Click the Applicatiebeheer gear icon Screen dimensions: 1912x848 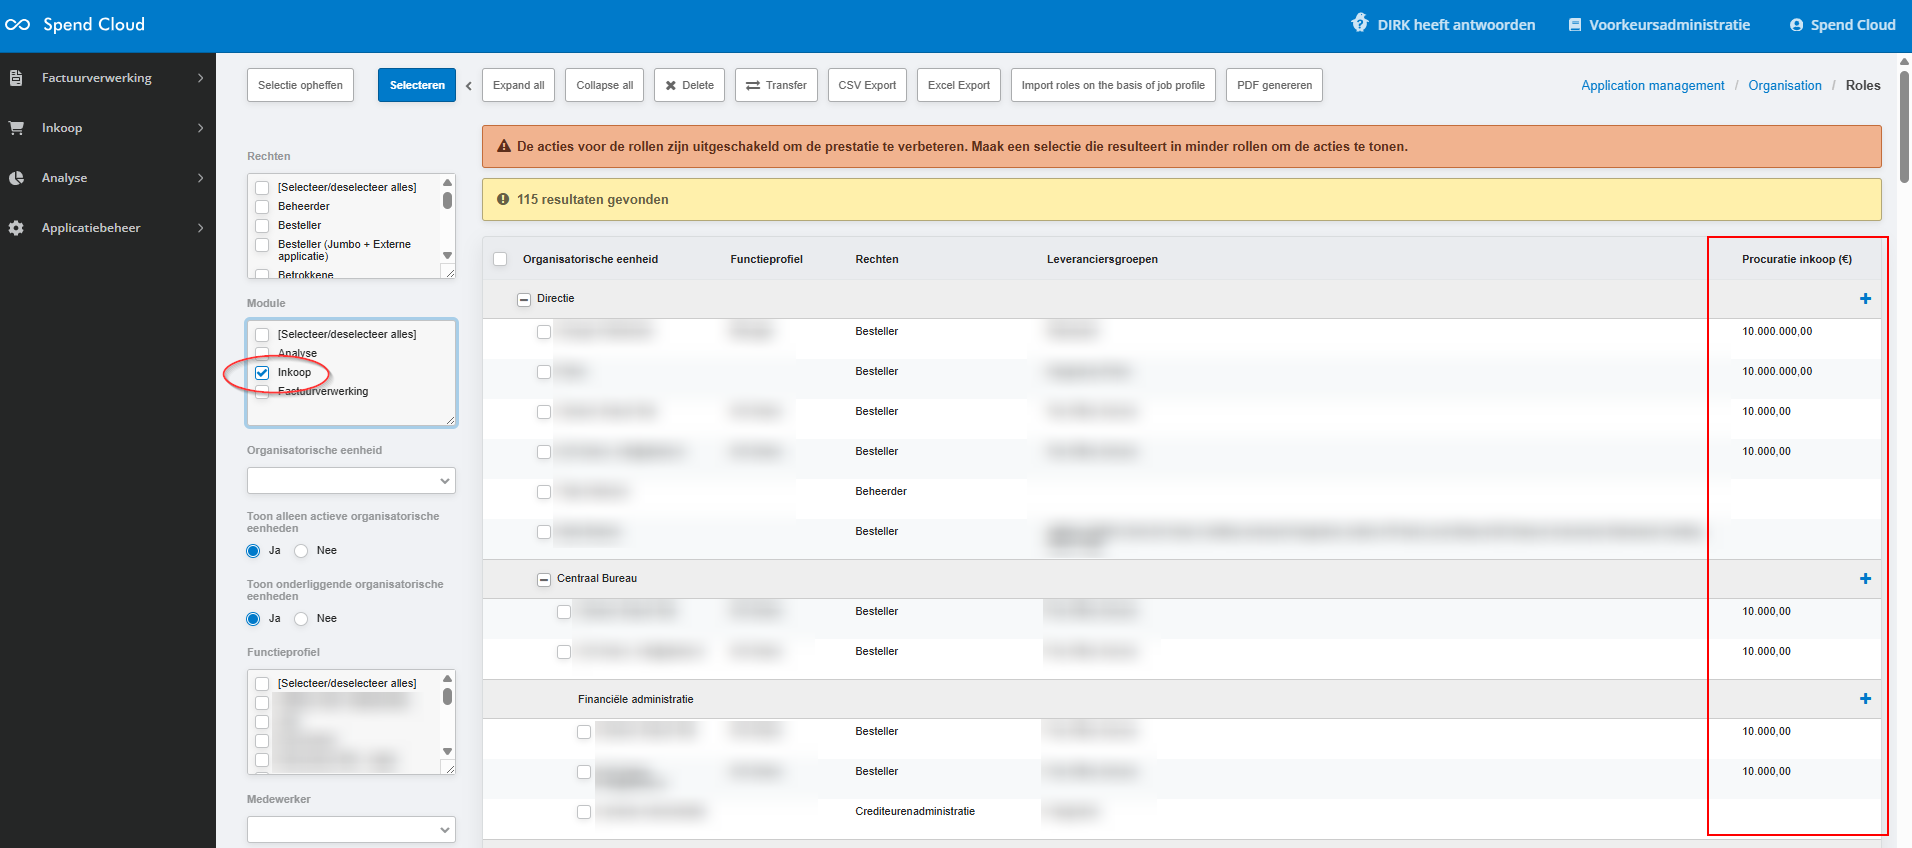pyautogui.click(x=16, y=228)
